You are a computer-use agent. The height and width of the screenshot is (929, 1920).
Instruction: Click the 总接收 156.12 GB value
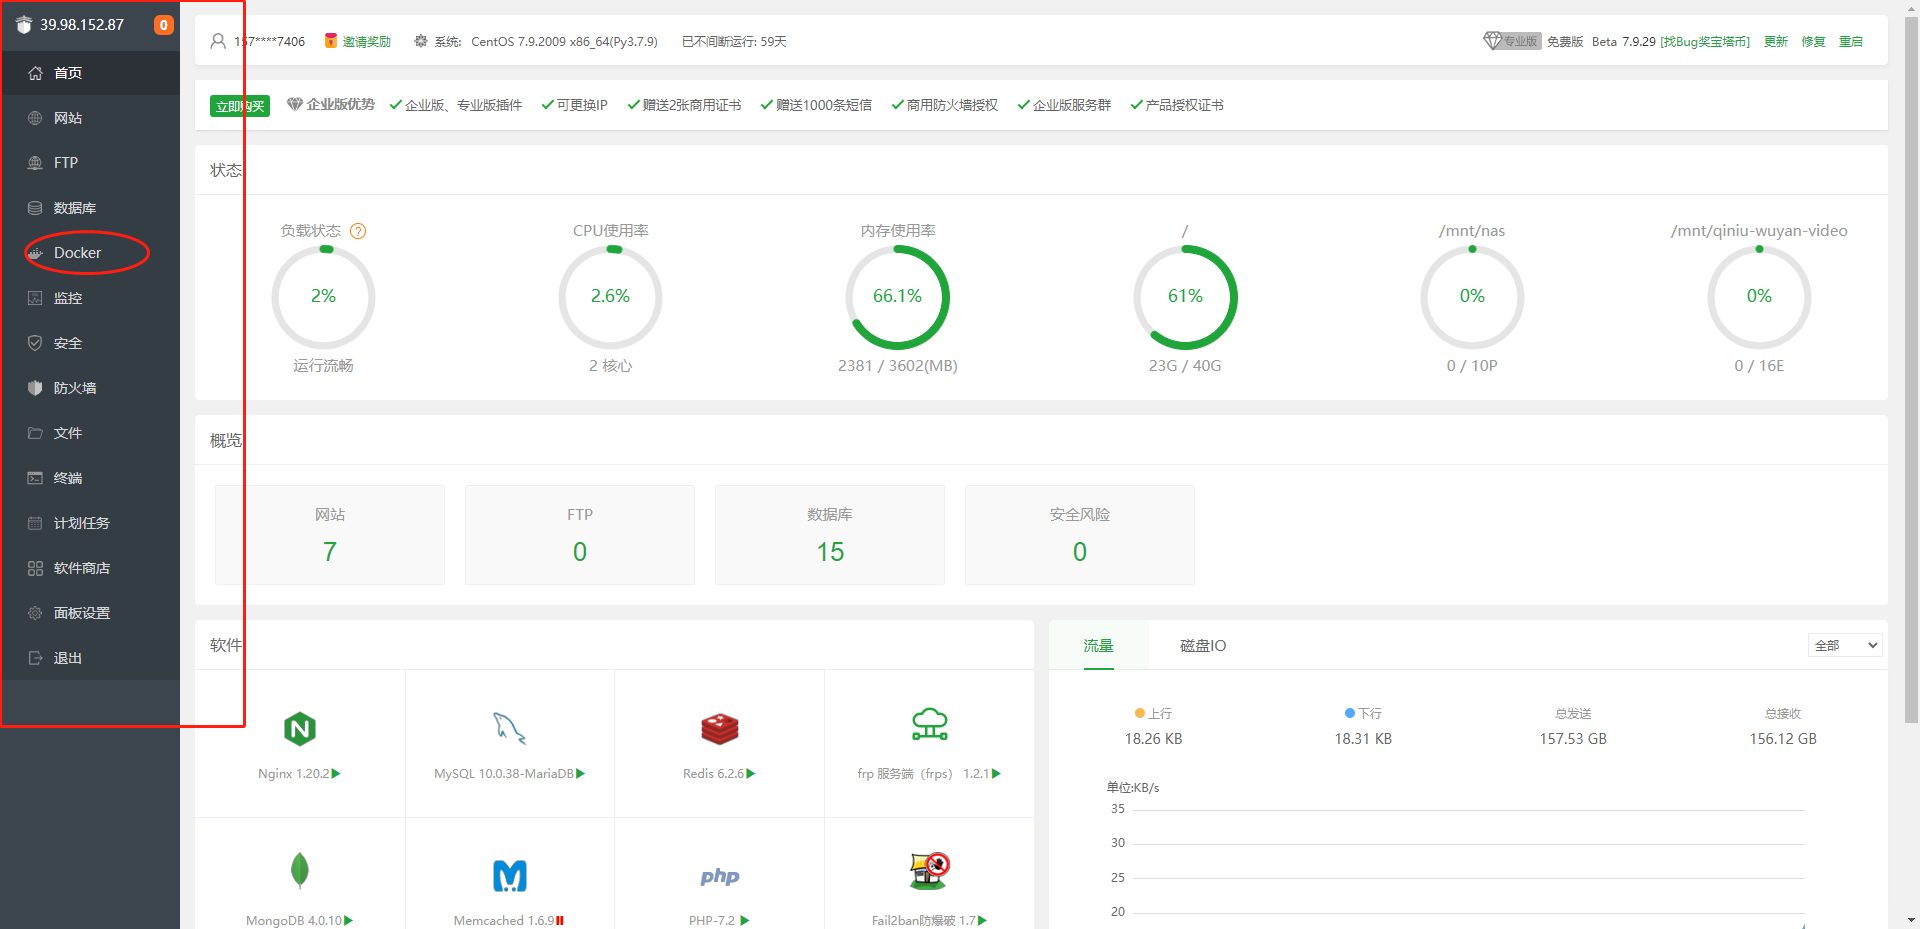pyautogui.click(x=1783, y=739)
